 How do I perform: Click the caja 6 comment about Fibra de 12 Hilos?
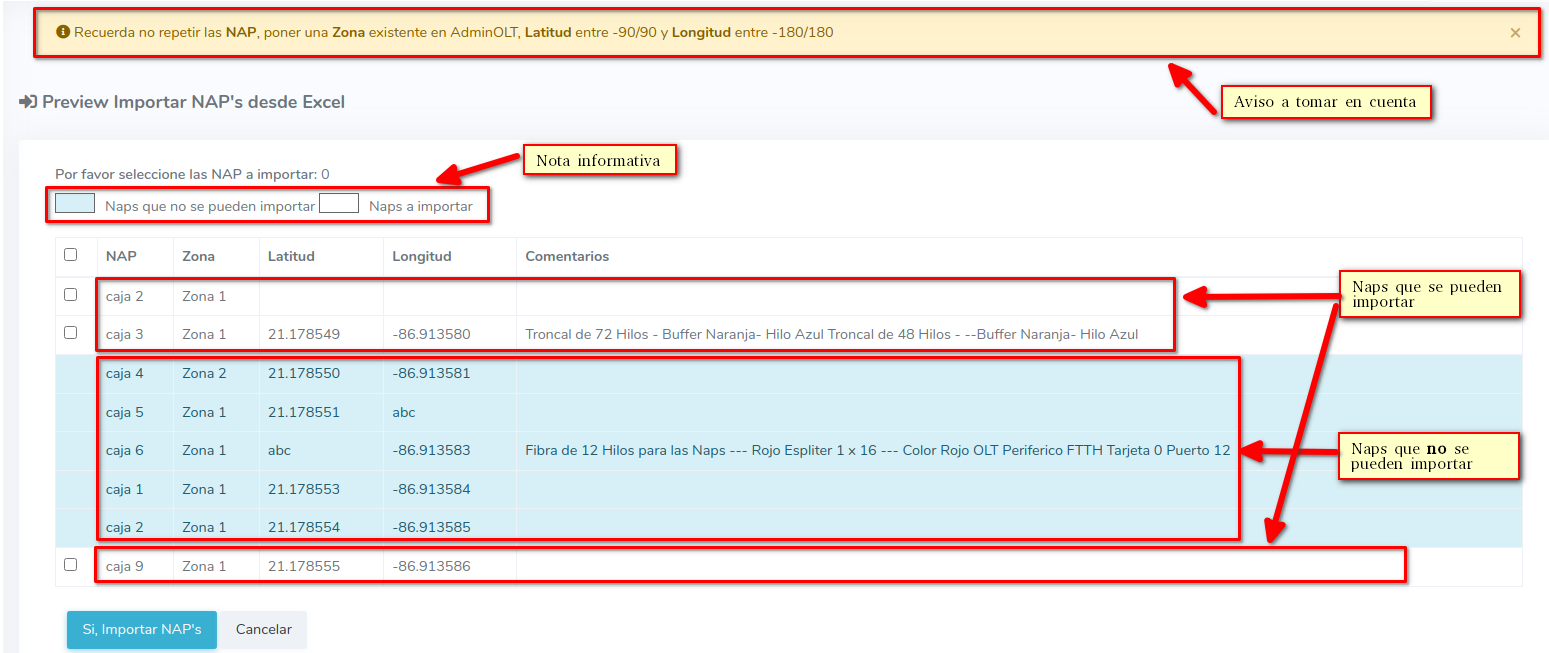click(x=877, y=451)
